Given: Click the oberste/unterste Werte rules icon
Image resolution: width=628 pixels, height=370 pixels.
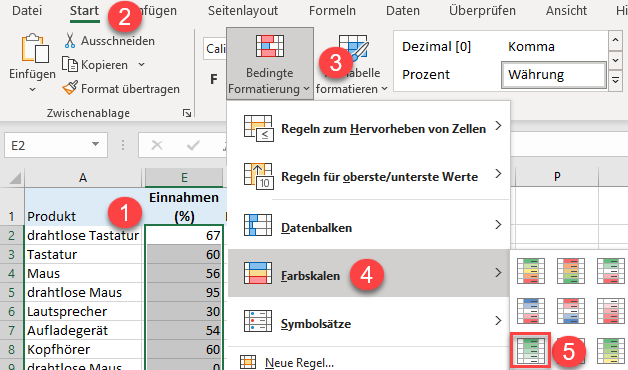Looking at the screenshot, I should tap(258, 176).
